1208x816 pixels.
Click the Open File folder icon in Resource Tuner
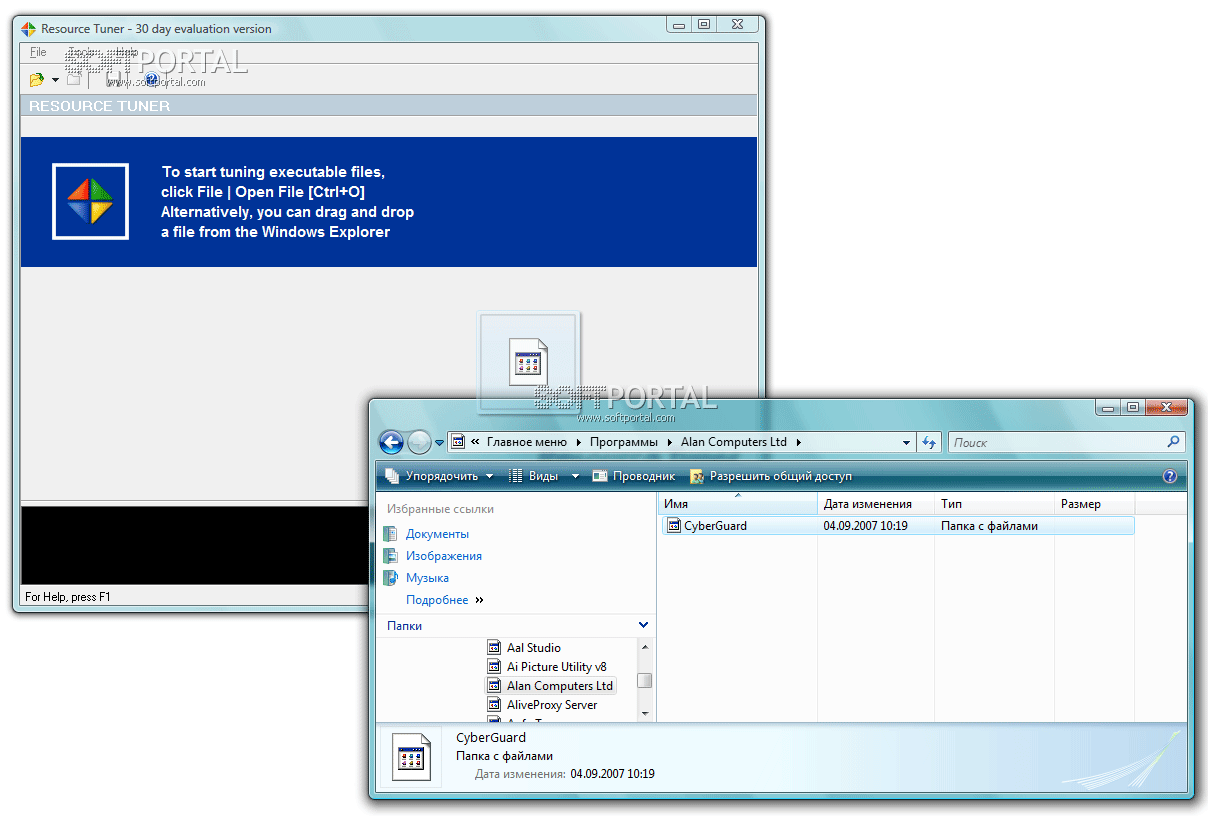[x=36, y=80]
